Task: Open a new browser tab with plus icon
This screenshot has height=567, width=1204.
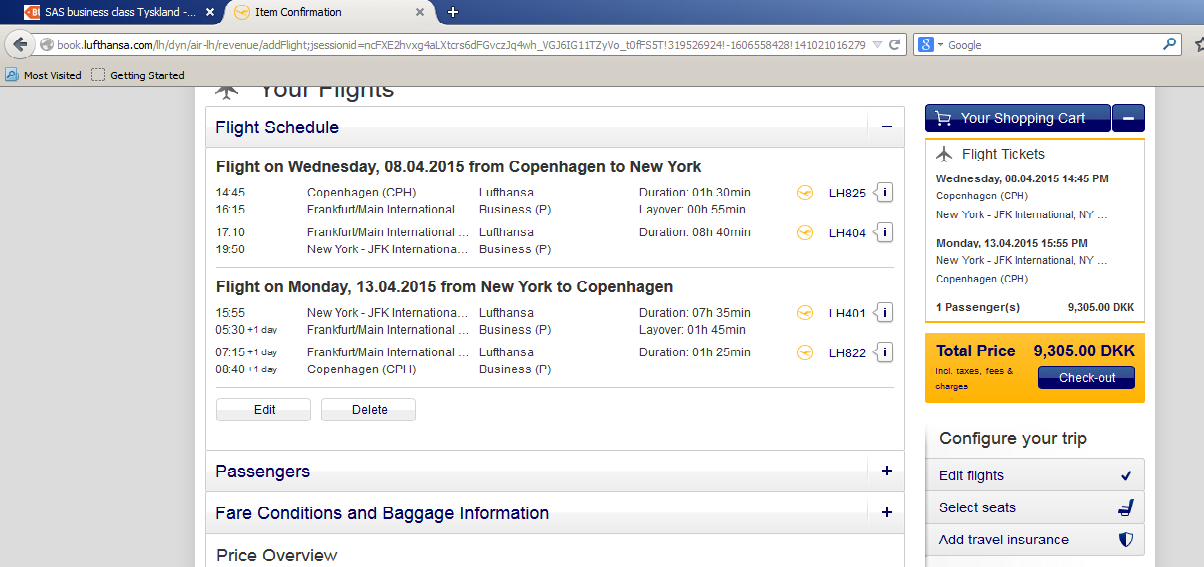Action: point(453,12)
